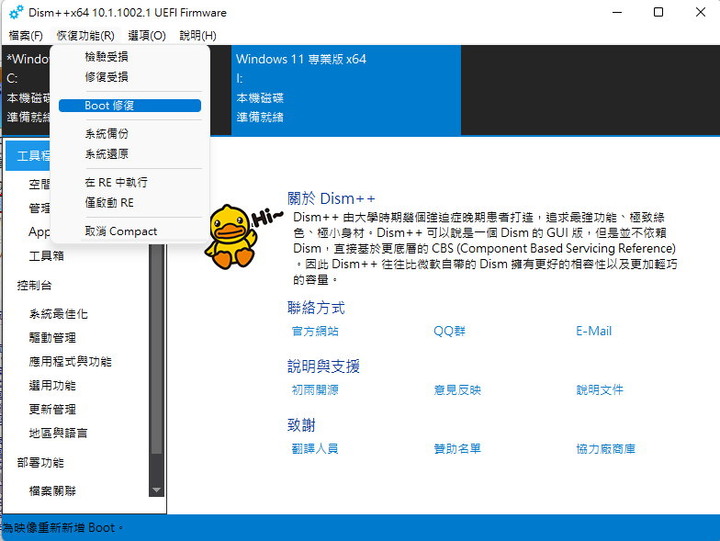
Task: Open the 說明文件 documentation link
Action: pyautogui.click(x=600, y=390)
